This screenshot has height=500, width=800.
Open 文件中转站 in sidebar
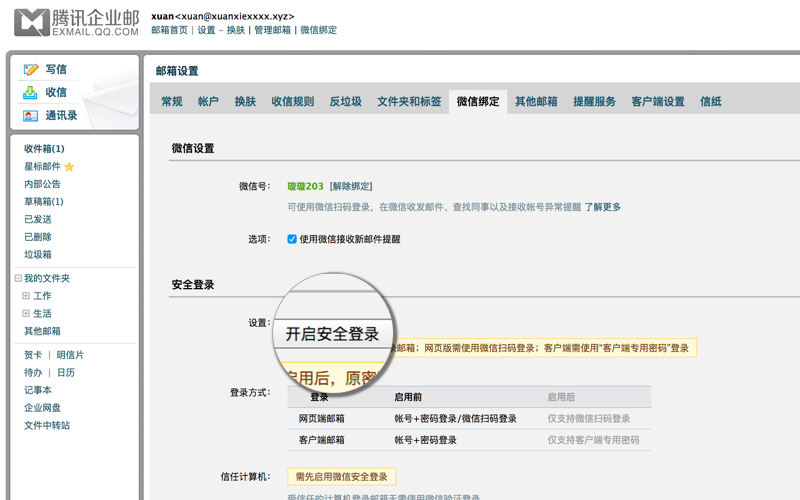click(x=47, y=425)
